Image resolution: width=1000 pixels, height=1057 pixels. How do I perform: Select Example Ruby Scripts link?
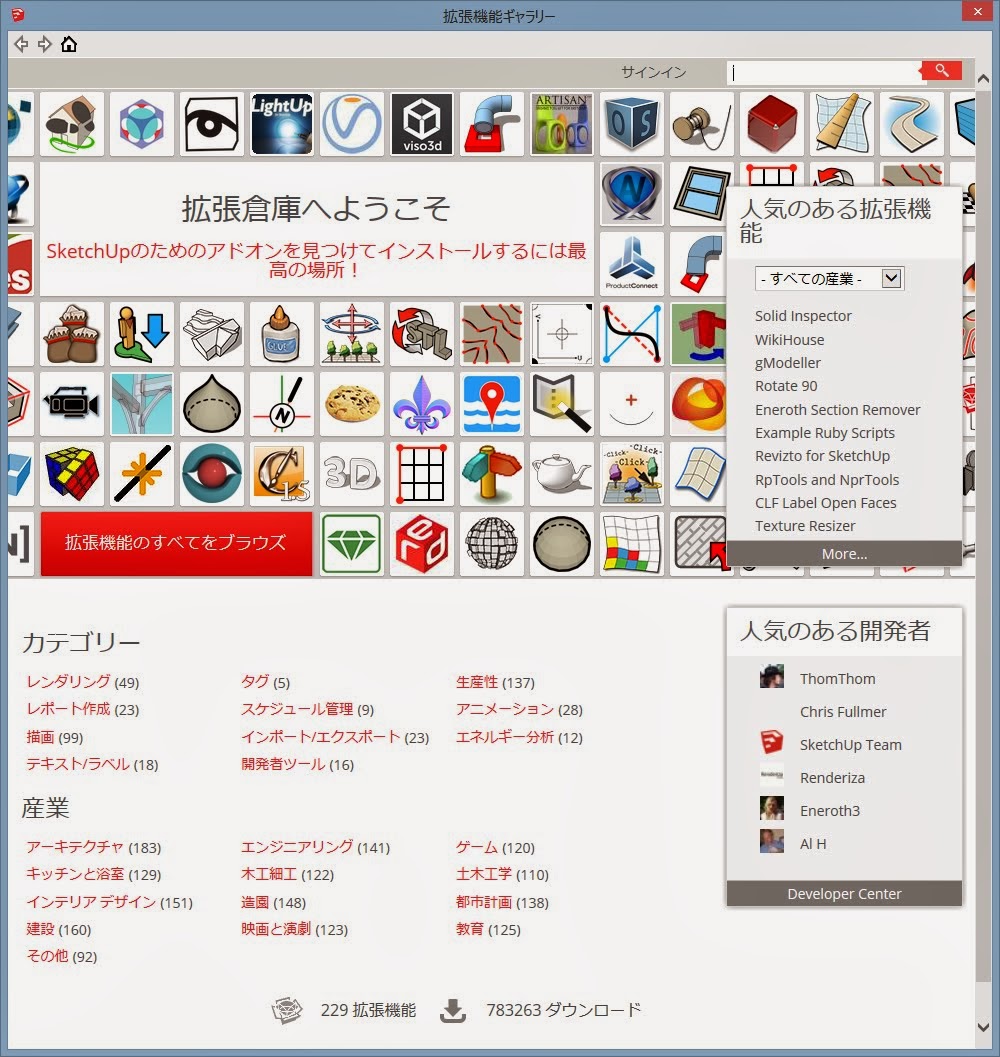coord(825,433)
